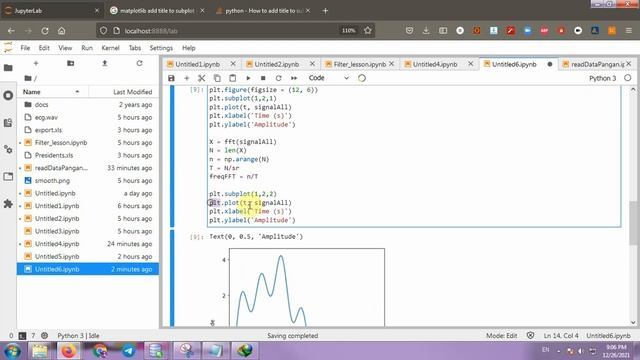Open the File menu
The width and height of the screenshot is (640, 360).
coord(25,48)
